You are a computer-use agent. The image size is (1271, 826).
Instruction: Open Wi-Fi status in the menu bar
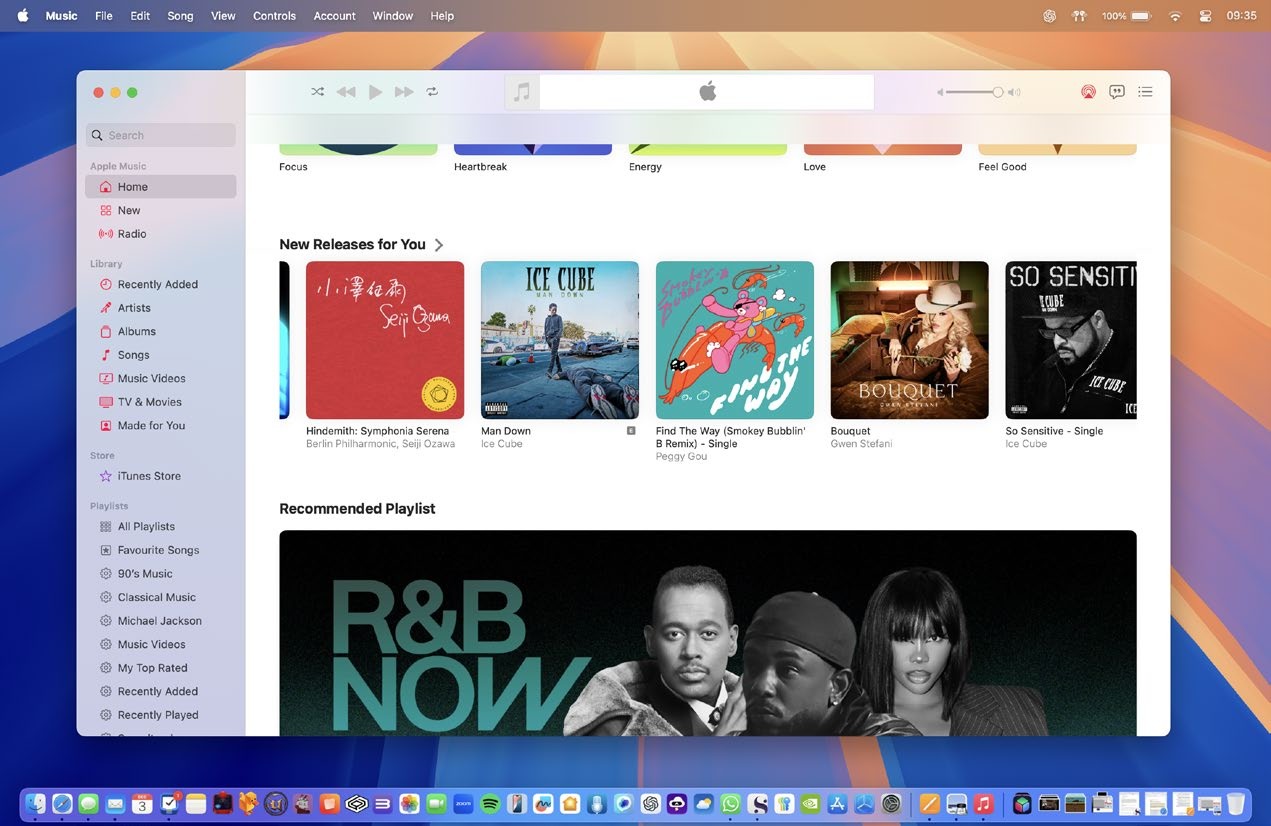point(1175,16)
